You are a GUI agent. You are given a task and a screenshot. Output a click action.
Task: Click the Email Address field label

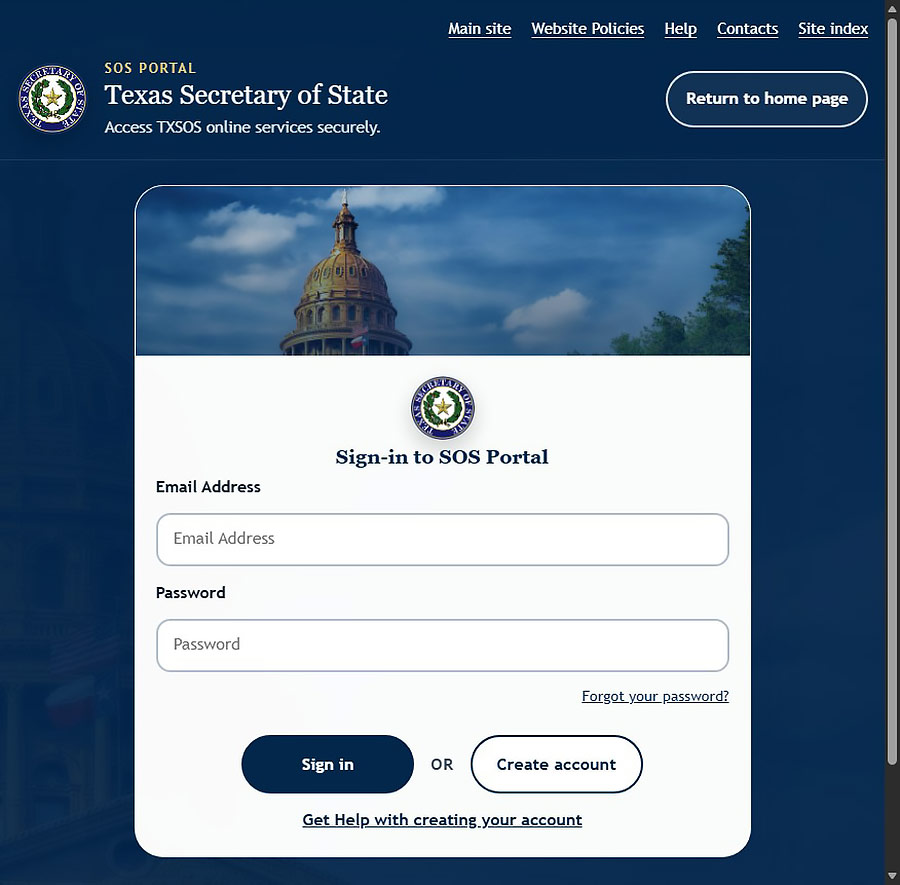click(208, 487)
